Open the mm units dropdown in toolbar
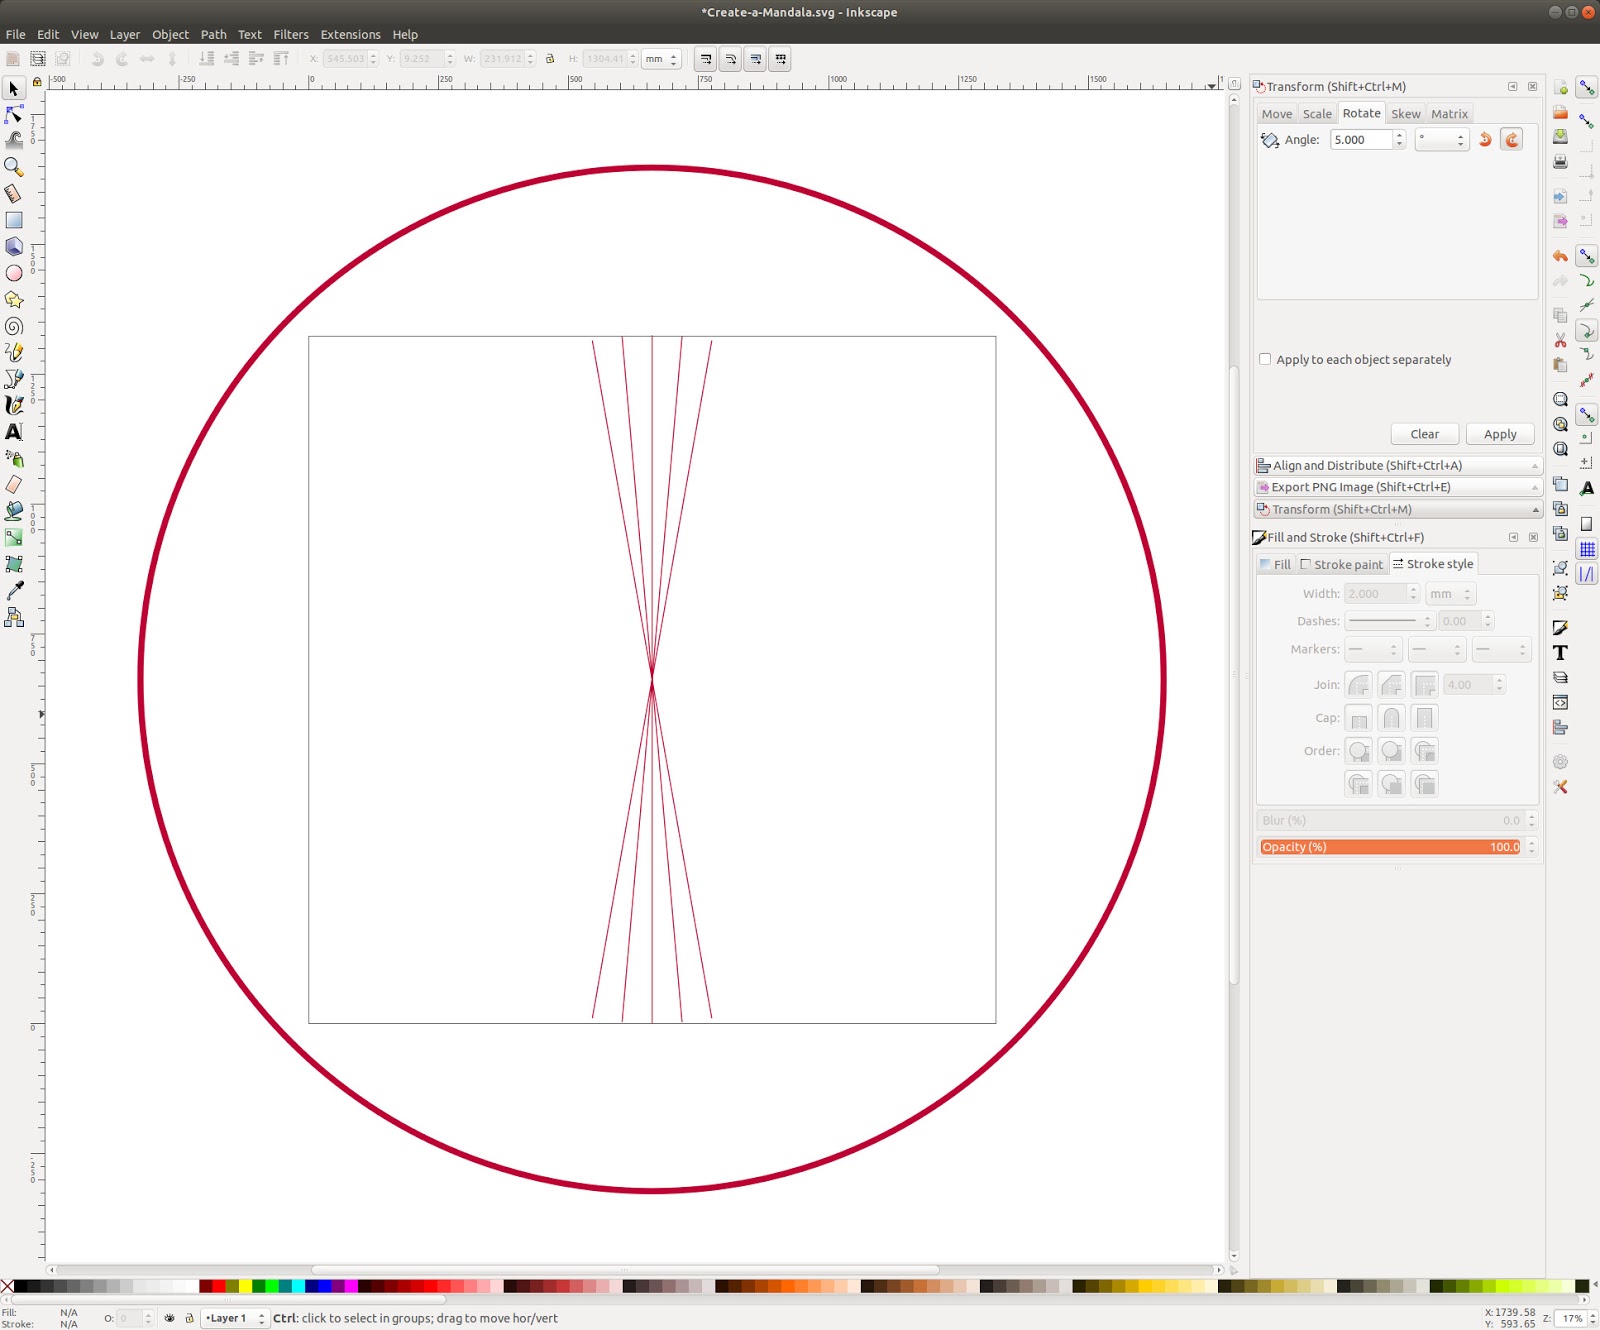 [661, 59]
